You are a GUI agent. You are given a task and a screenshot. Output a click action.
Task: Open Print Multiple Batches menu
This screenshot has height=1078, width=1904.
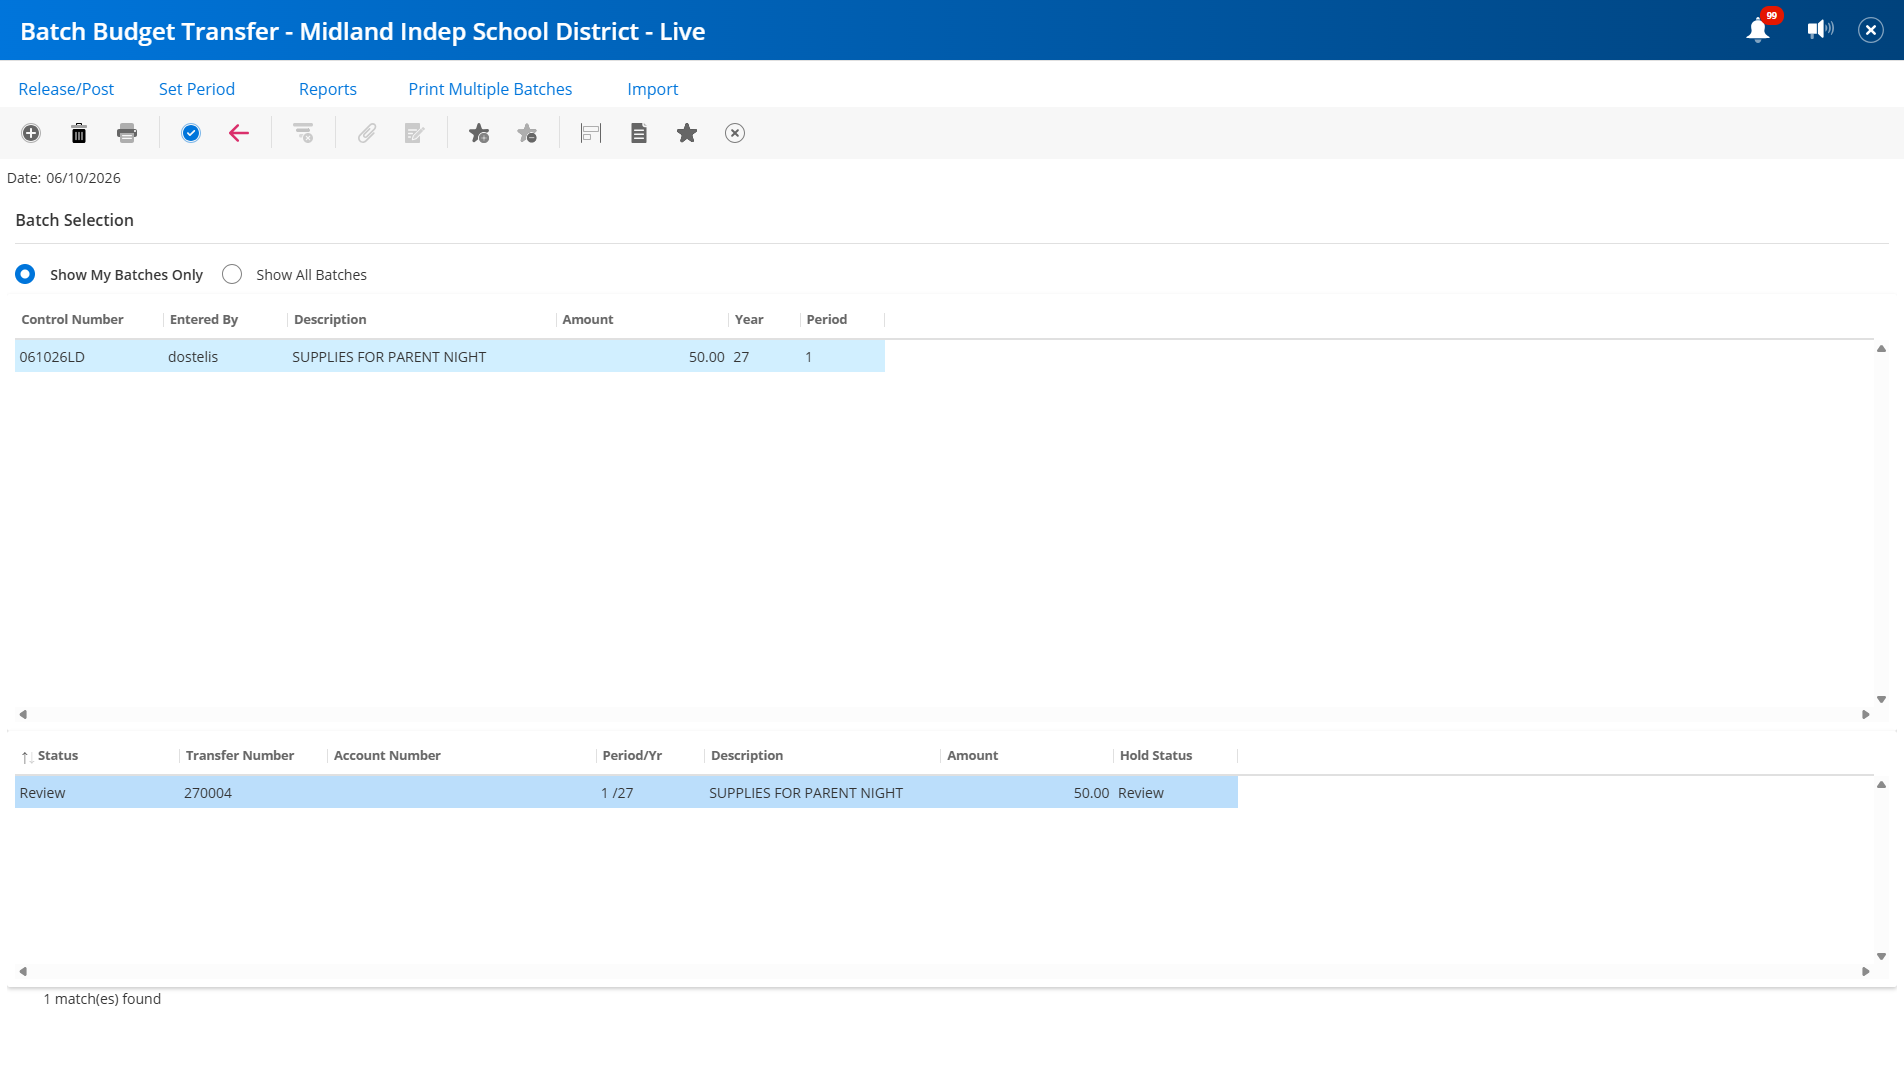(490, 89)
